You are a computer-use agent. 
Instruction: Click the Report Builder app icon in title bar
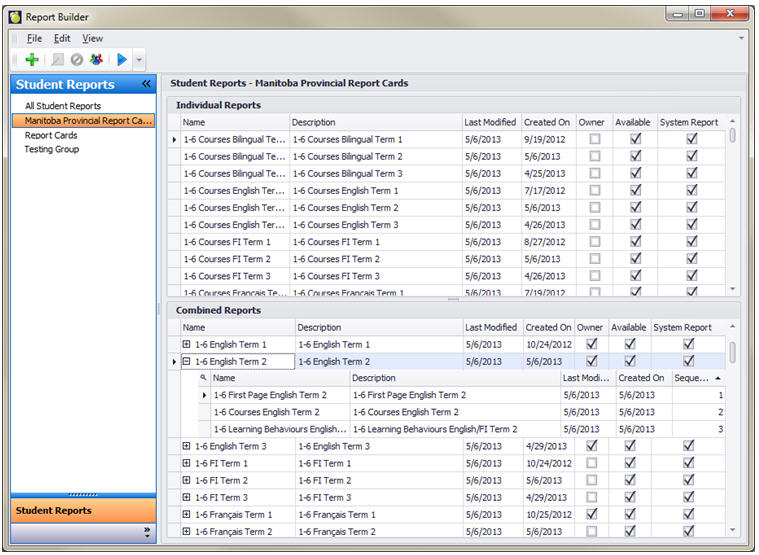tap(14, 15)
